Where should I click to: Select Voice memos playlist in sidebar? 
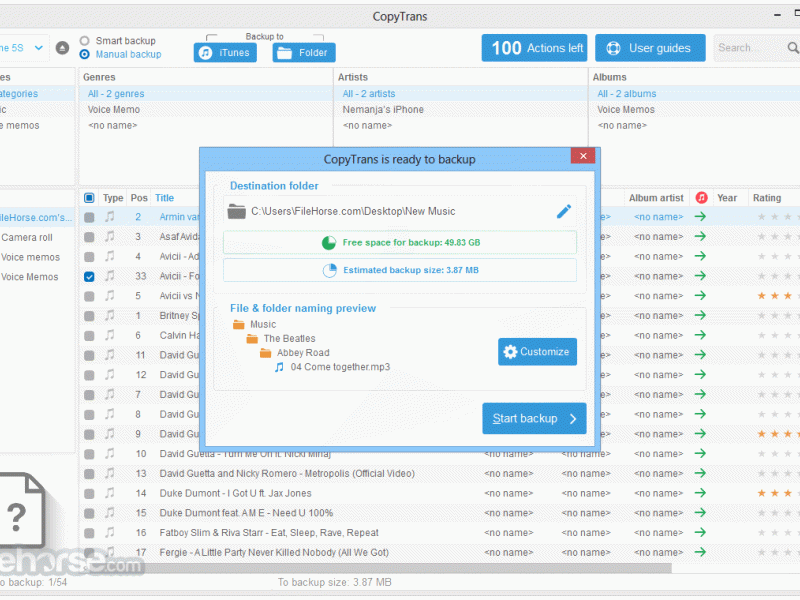point(30,258)
